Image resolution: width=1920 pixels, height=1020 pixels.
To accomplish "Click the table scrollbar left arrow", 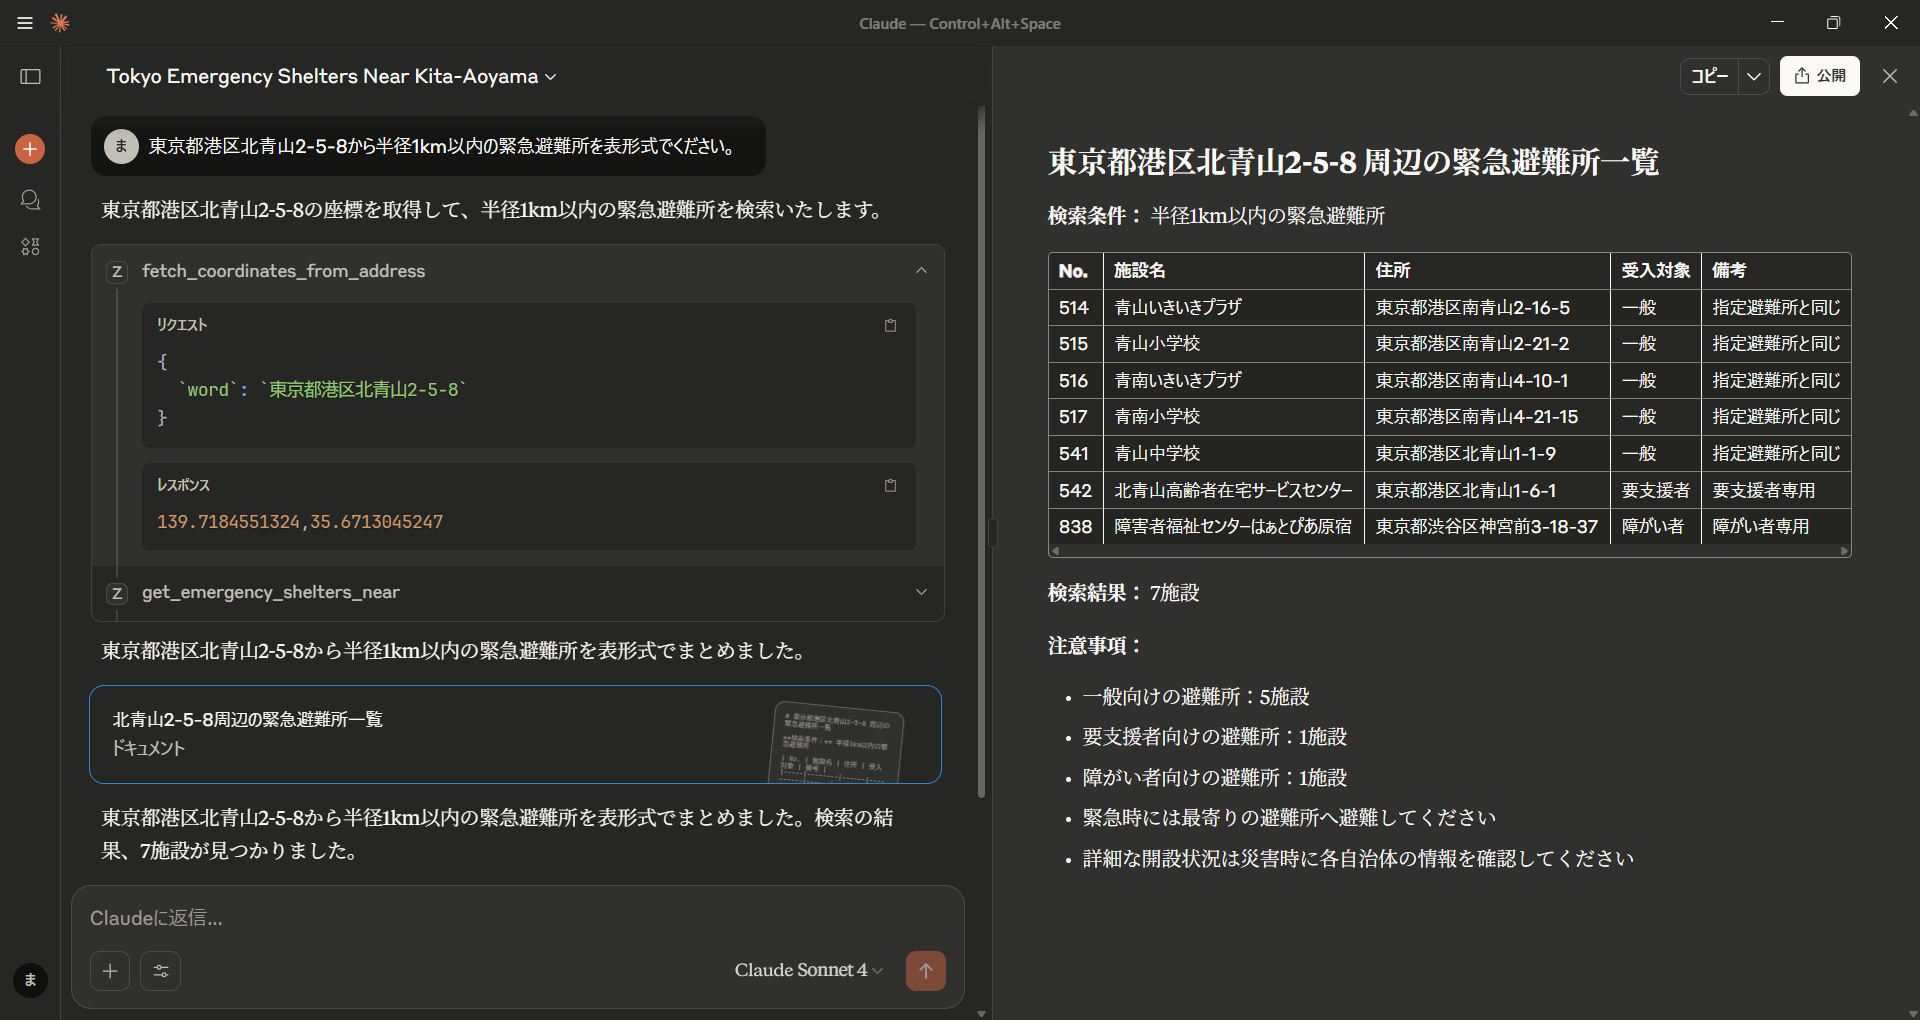I will tap(1055, 551).
